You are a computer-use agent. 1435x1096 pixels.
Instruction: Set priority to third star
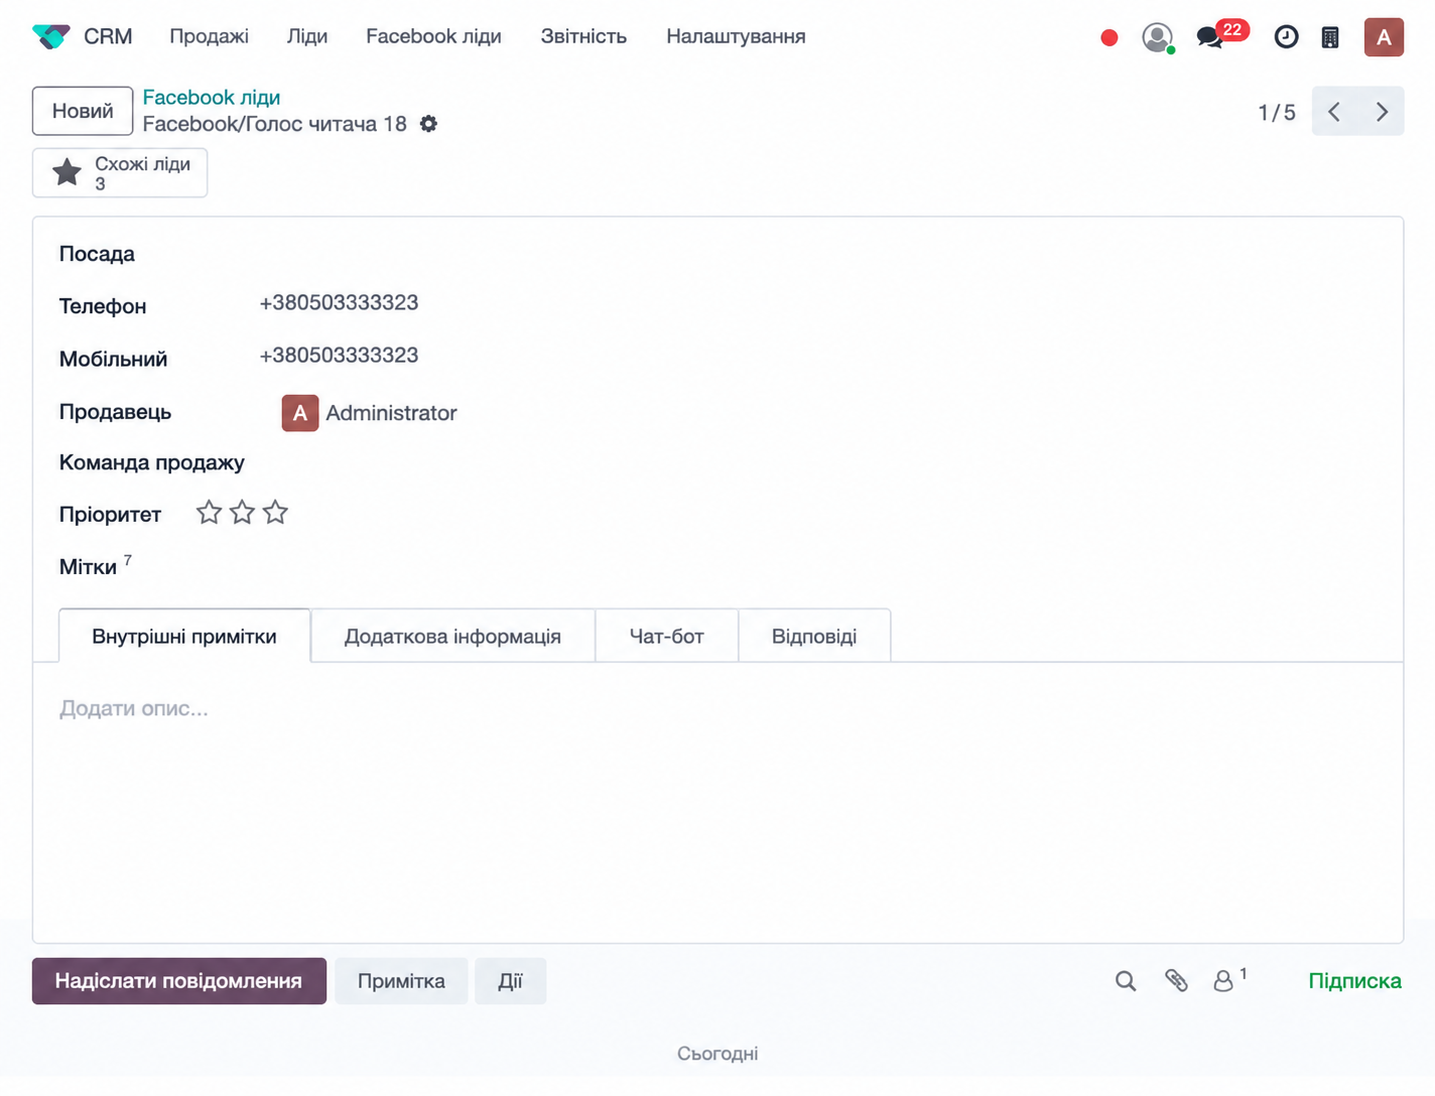click(x=275, y=513)
